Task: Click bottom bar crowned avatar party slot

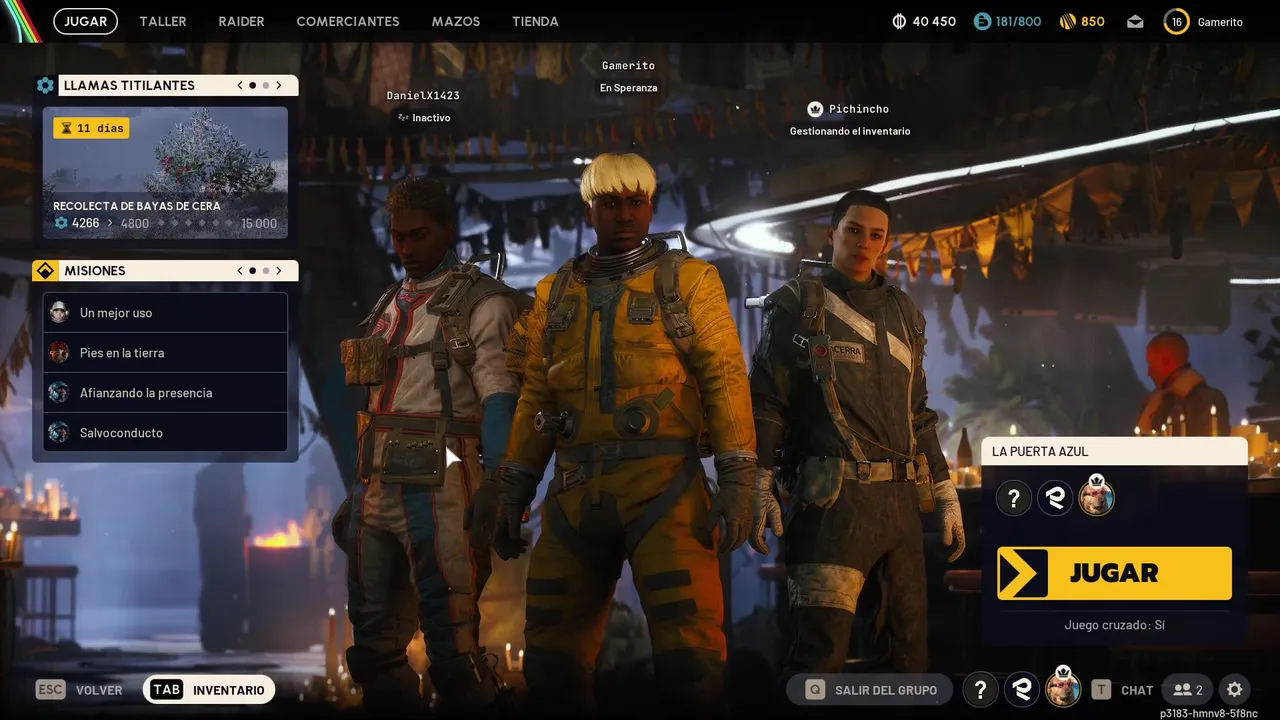Action: (1062, 688)
